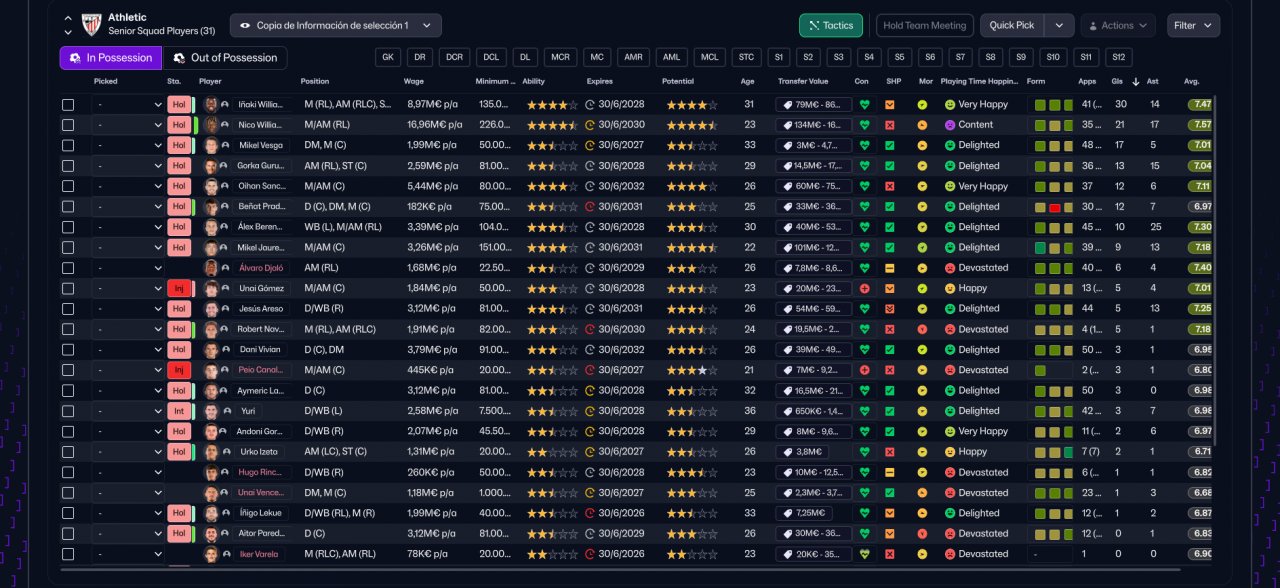
Task: Expand the Quick Pick arrow menu
Action: pos(1059,25)
